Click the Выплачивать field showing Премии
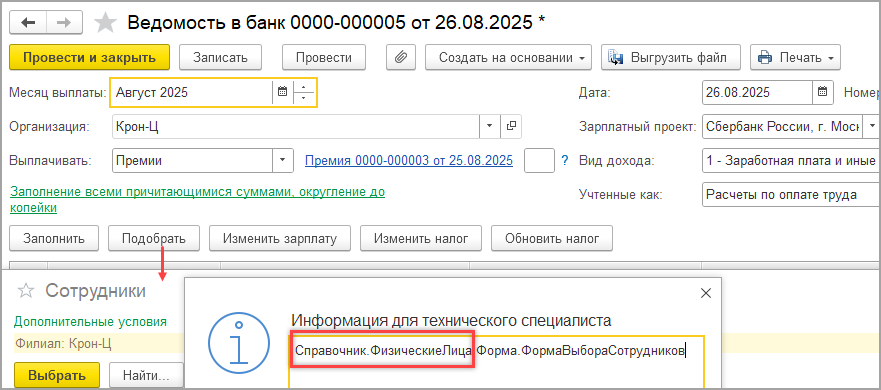 coord(192,161)
